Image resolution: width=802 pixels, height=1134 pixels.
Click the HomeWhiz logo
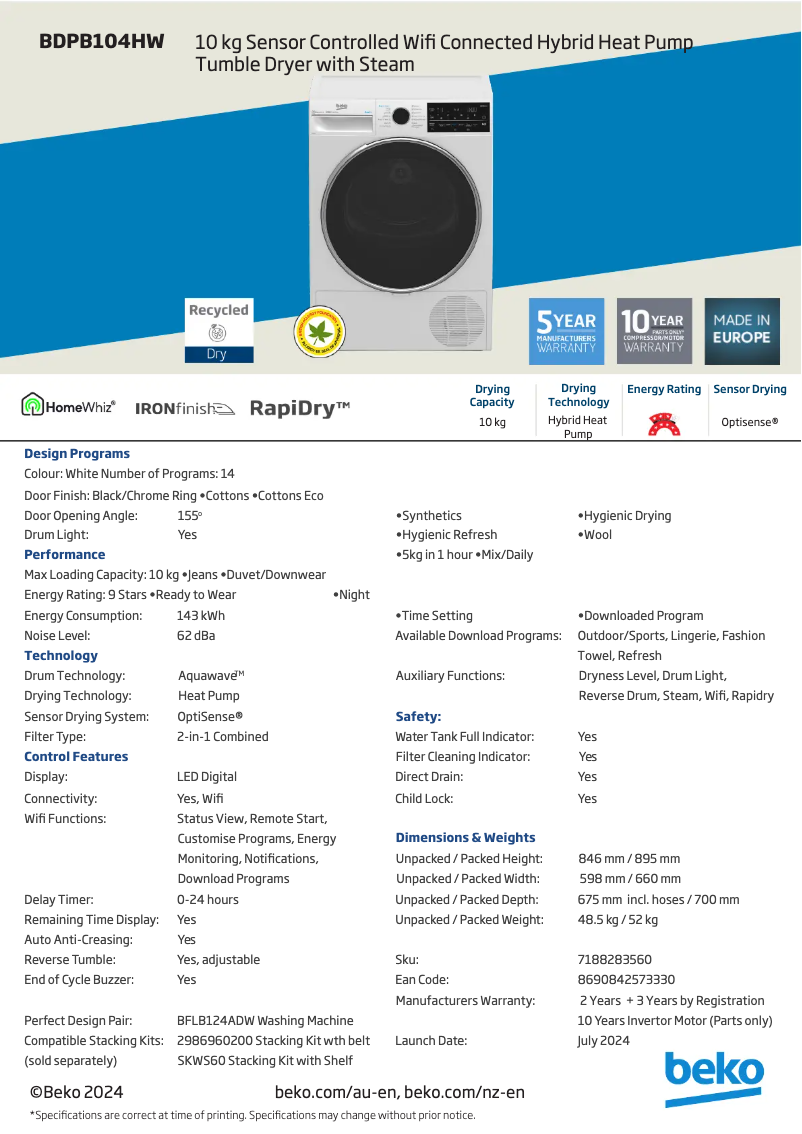69,406
